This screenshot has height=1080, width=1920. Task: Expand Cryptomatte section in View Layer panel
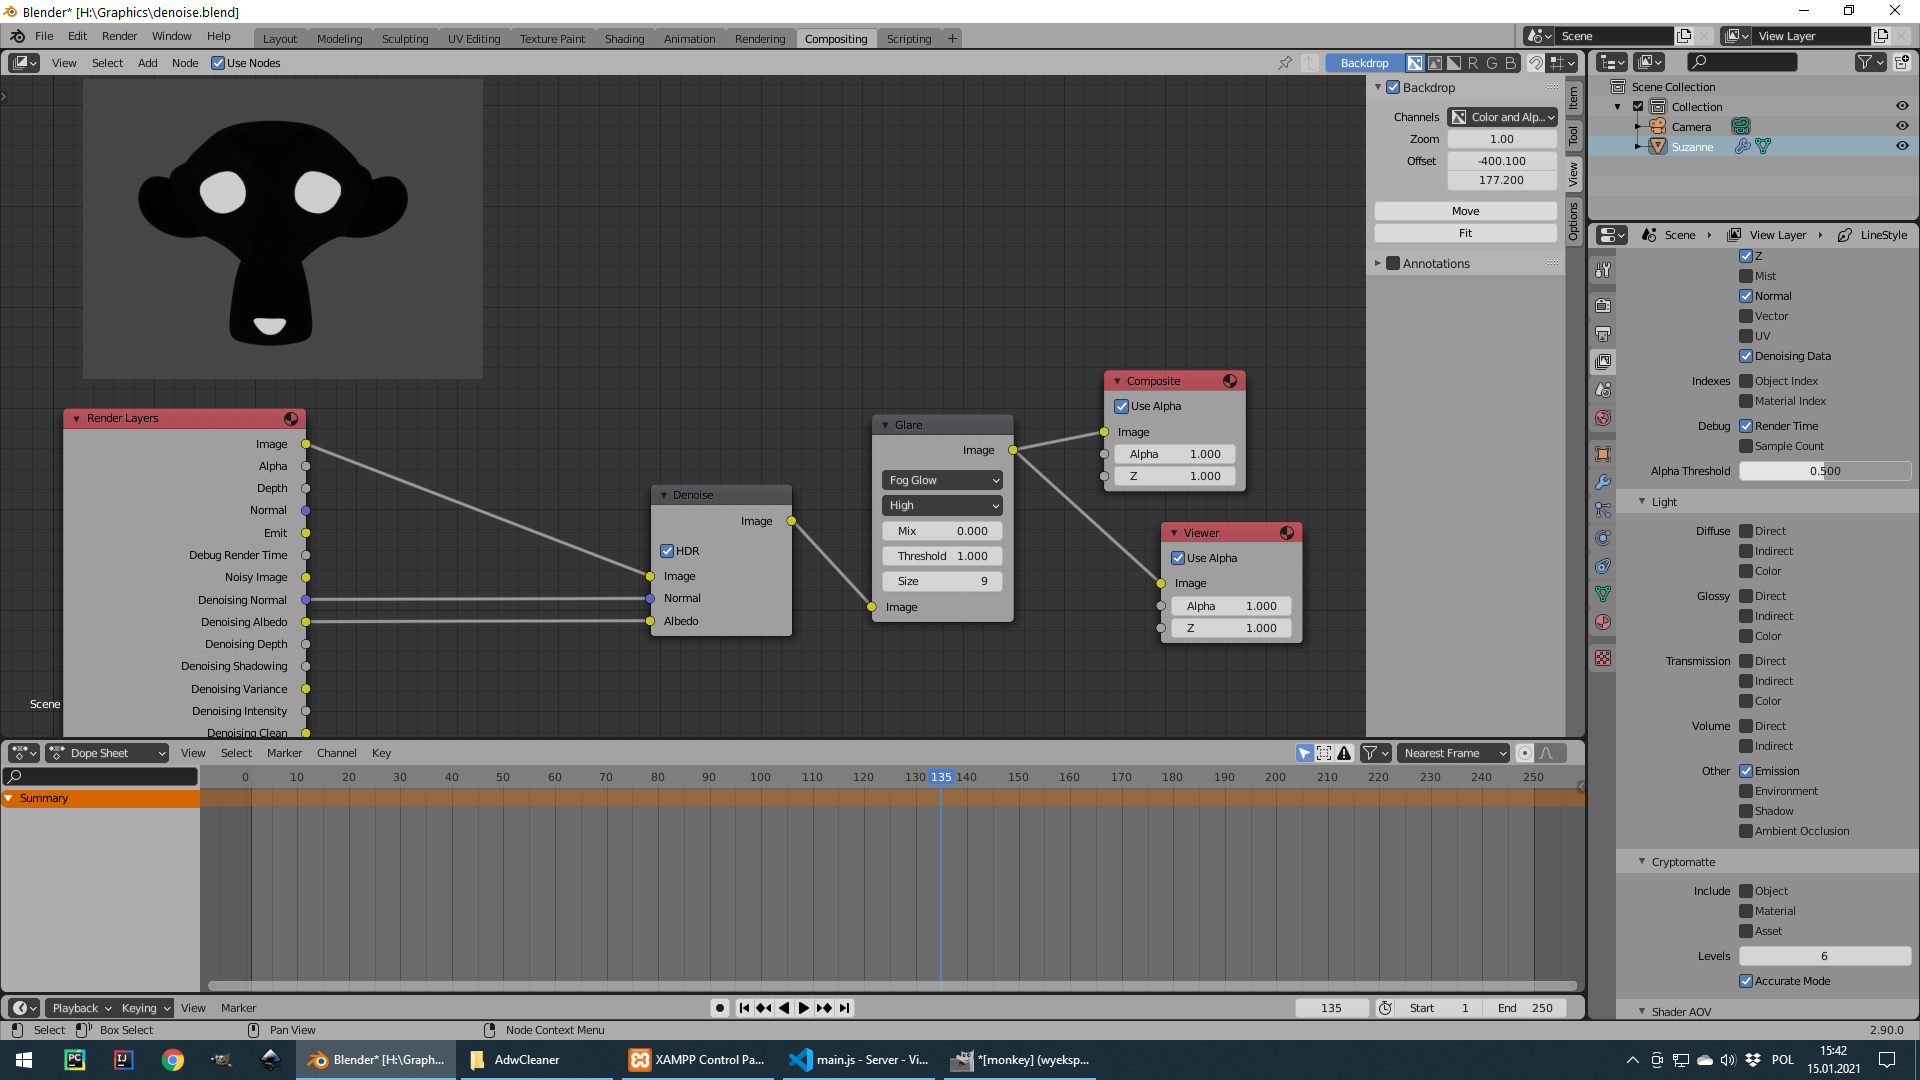[x=1642, y=861]
